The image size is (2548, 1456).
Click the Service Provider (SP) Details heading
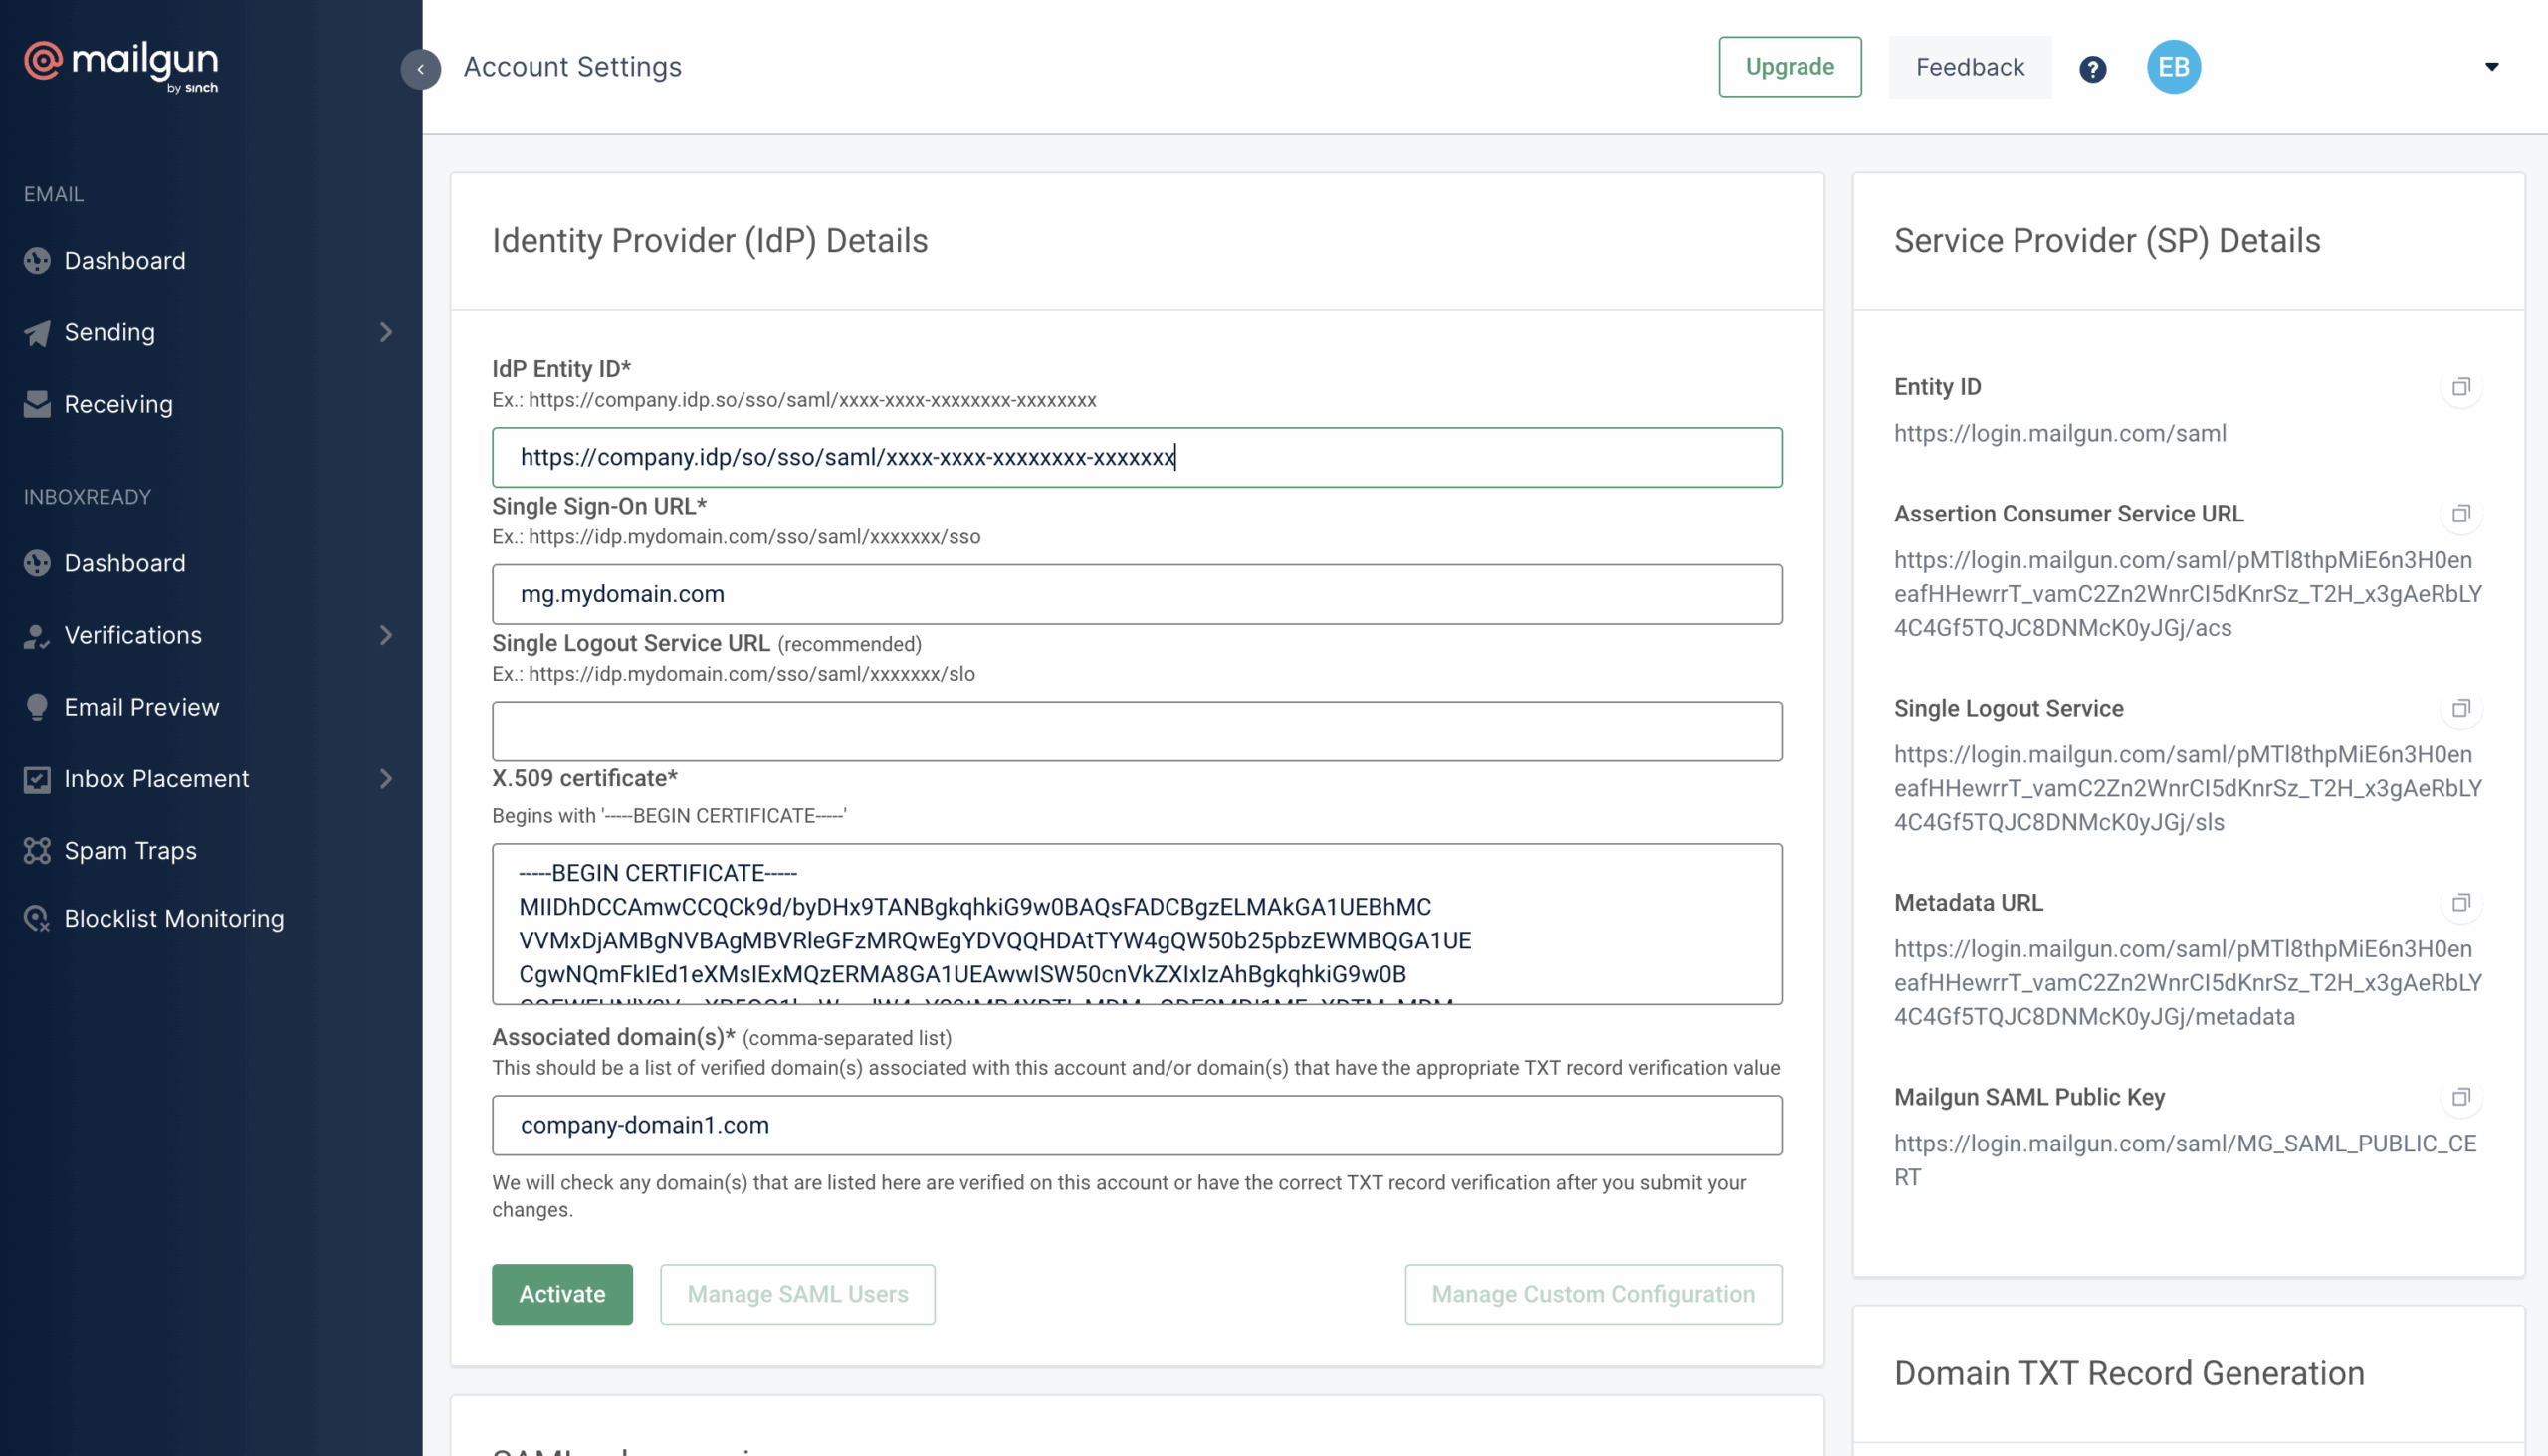[x=2107, y=241]
